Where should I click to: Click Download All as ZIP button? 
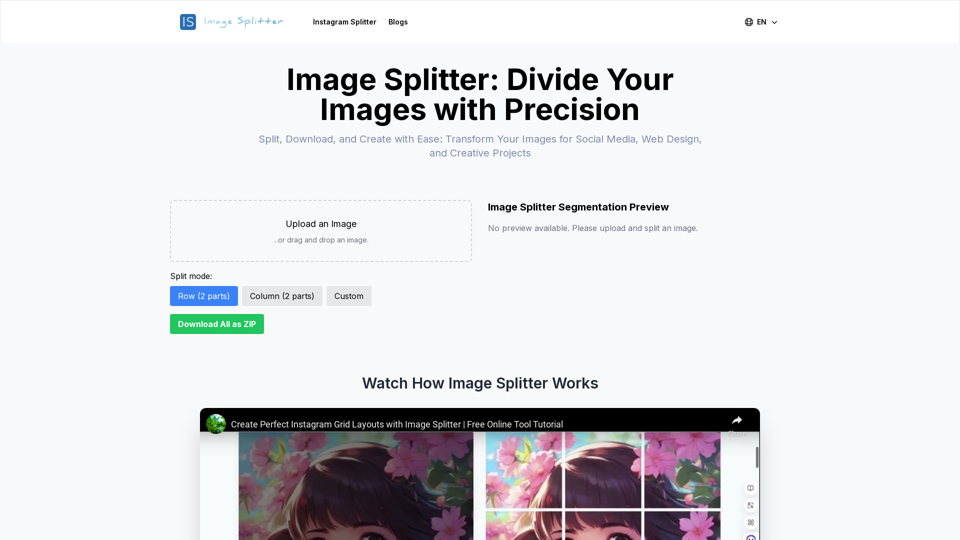(x=217, y=324)
